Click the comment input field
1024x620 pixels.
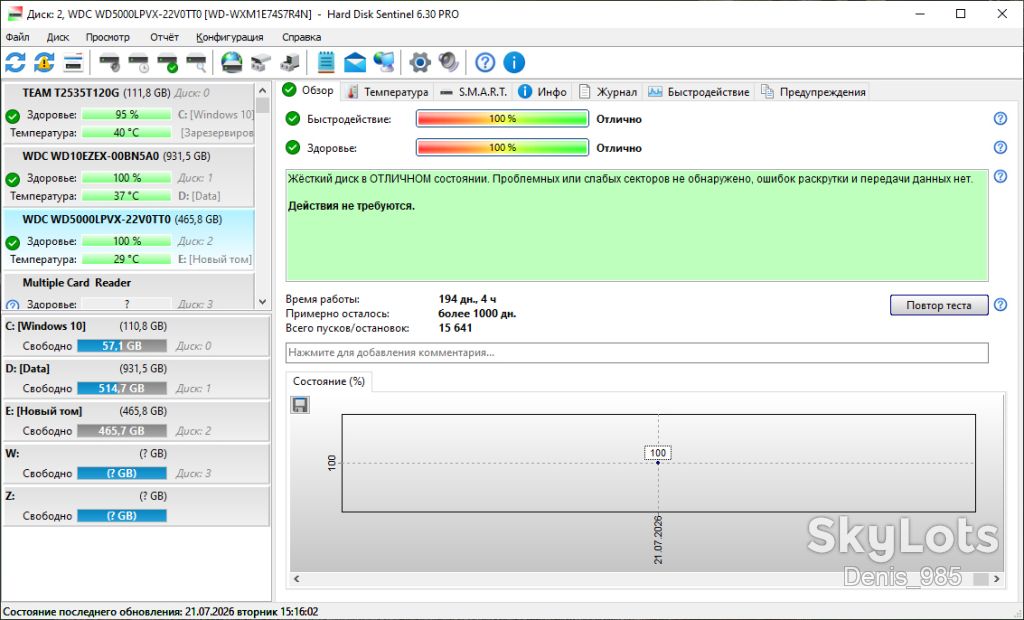pyautogui.click(x=637, y=353)
